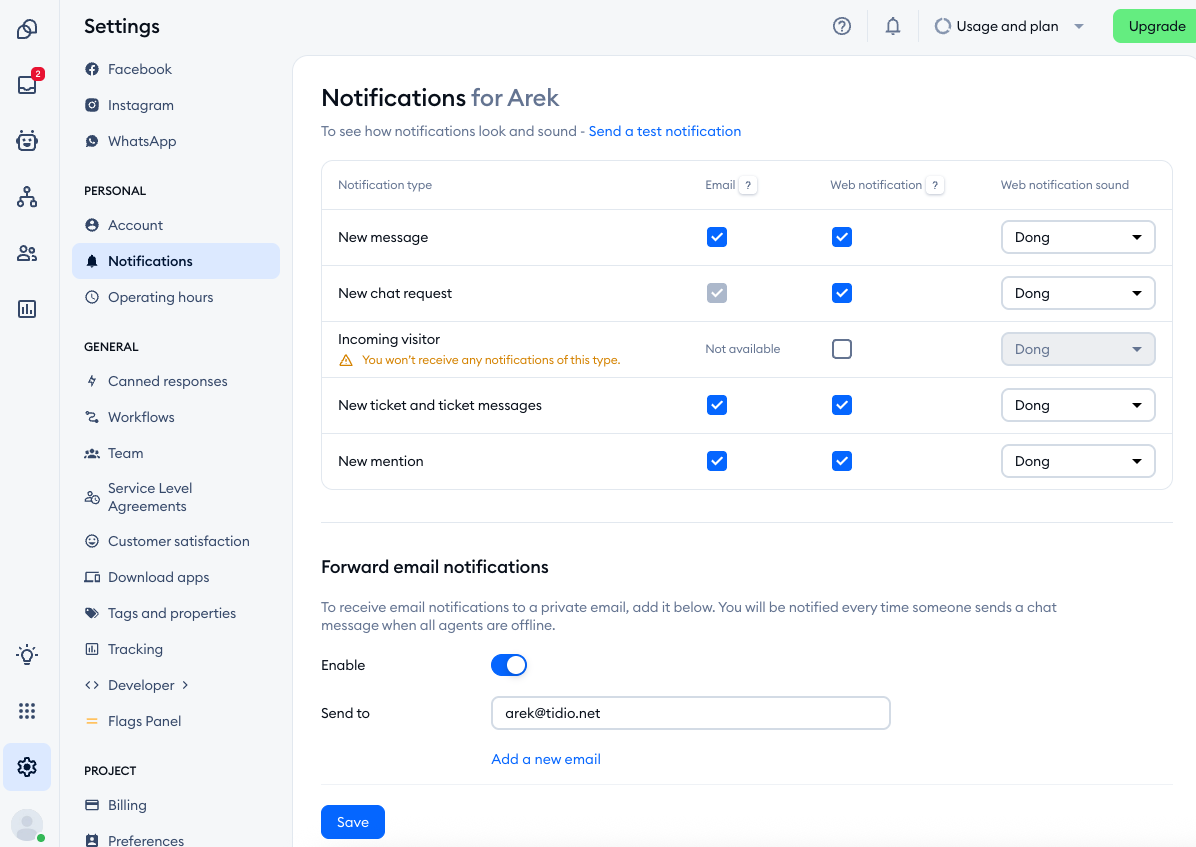This screenshot has height=847, width=1196.
Task: Disable forward email notifications toggle
Action: tap(509, 665)
